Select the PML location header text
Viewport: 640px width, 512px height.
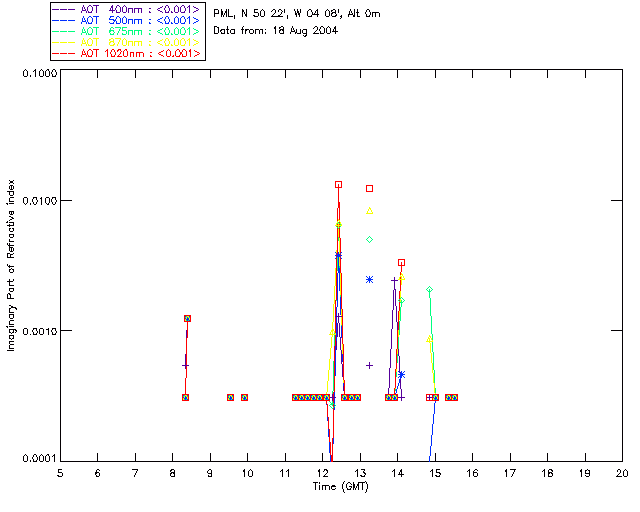click(297, 14)
